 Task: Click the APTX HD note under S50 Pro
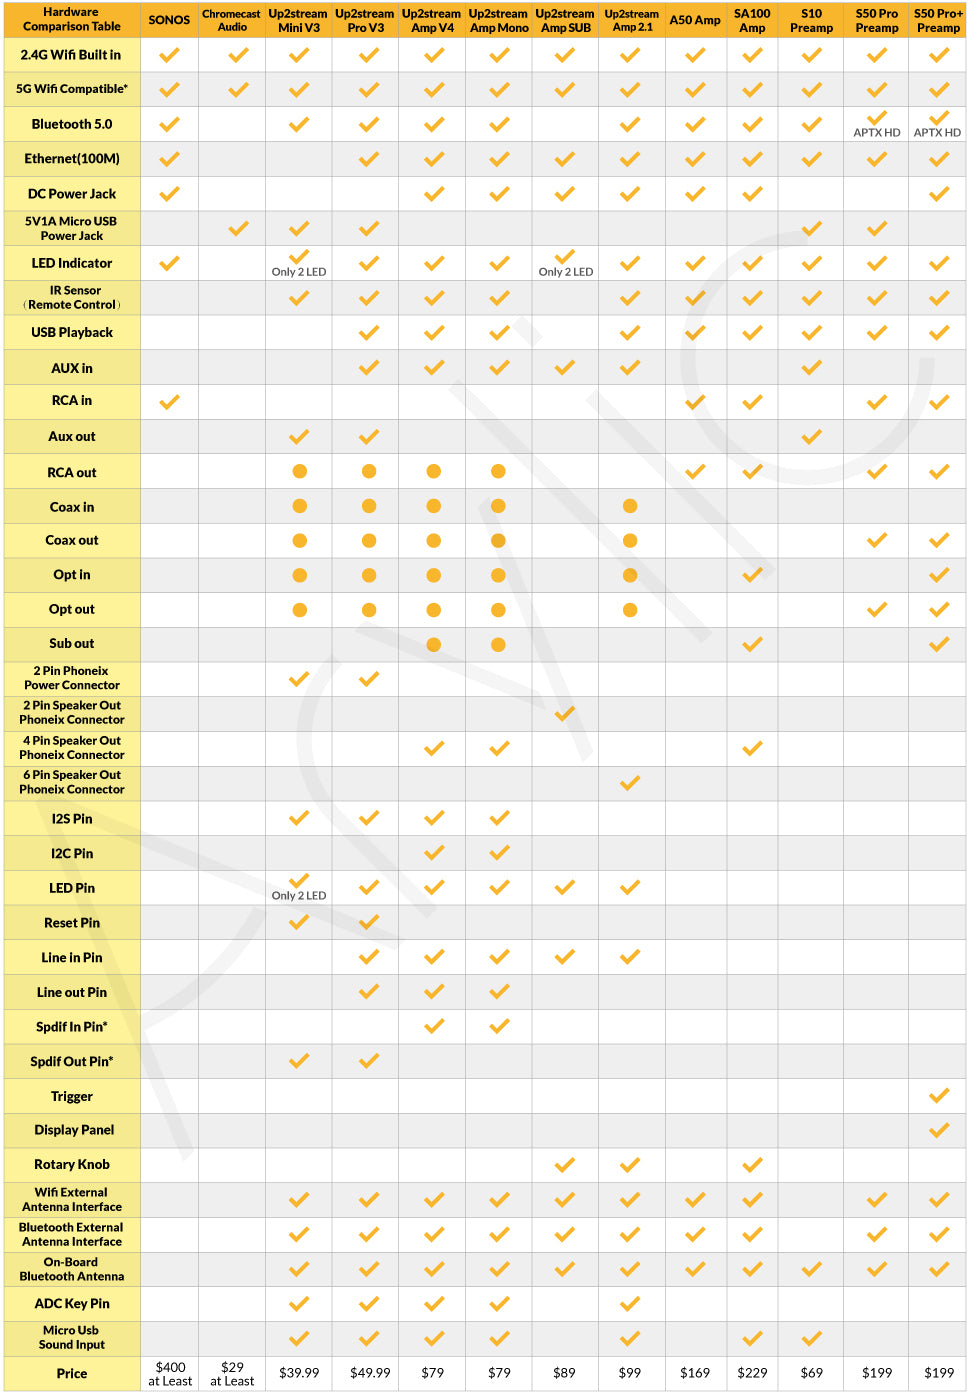(x=877, y=133)
